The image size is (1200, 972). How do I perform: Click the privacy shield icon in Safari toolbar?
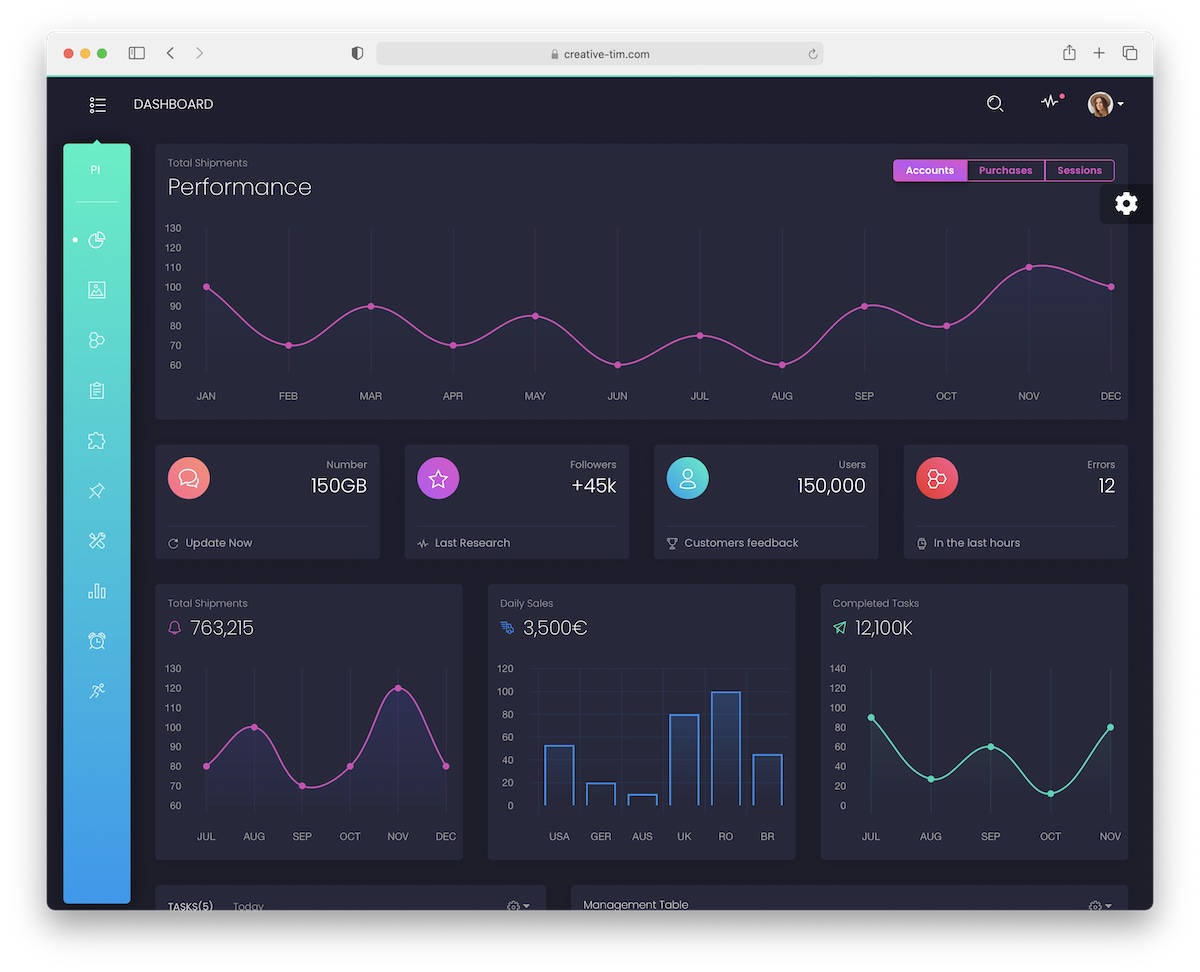coord(357,54)
